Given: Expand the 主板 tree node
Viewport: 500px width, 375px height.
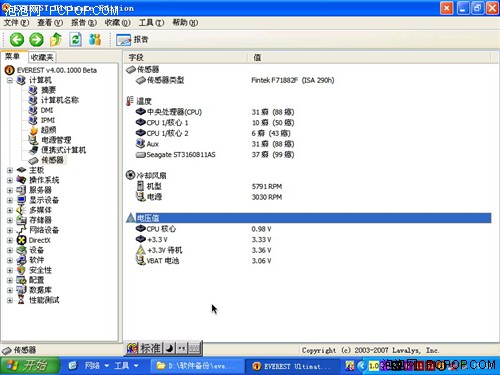Looking at the screenshot, I should point(10,170).
